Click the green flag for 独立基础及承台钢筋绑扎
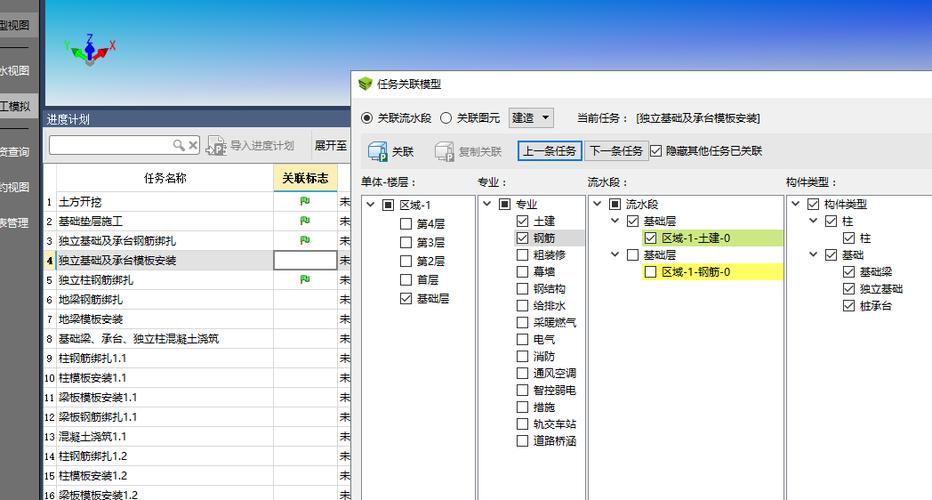932x500 pixels. pos(305,240)
